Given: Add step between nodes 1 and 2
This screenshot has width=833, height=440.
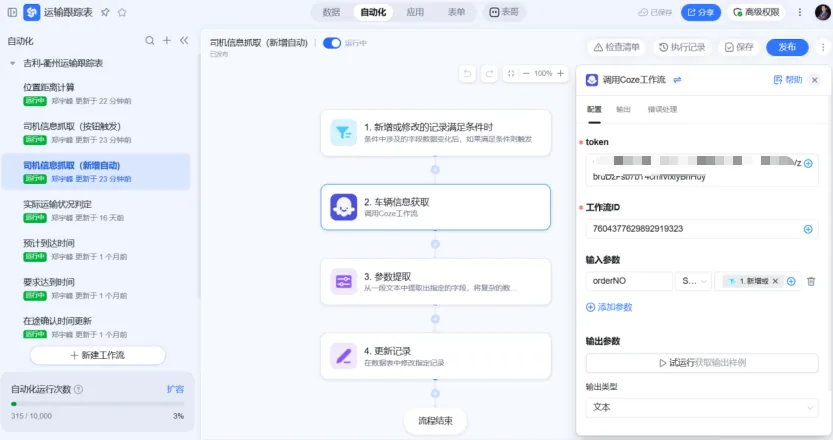Looking at the screenshot, I should tap(435, 170).
